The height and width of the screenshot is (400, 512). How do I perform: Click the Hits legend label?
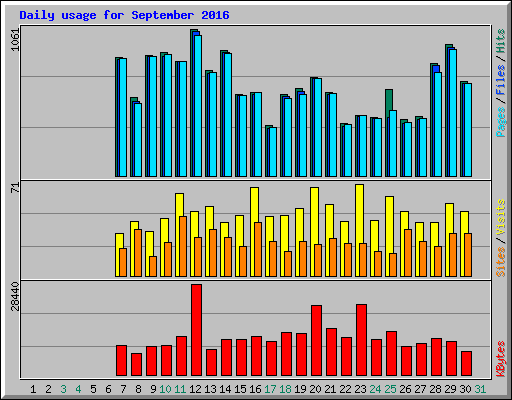[501, 41]
